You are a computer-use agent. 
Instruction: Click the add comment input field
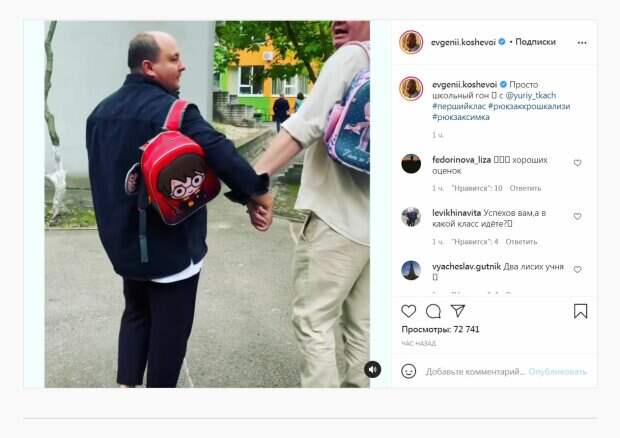(475, 372)
